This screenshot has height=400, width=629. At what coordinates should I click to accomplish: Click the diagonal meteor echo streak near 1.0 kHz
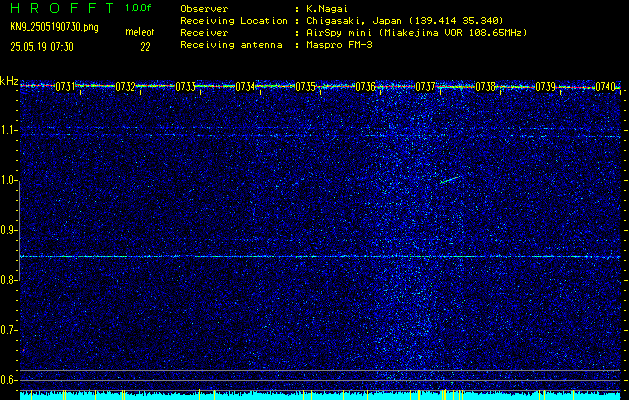tap(450, 179)
